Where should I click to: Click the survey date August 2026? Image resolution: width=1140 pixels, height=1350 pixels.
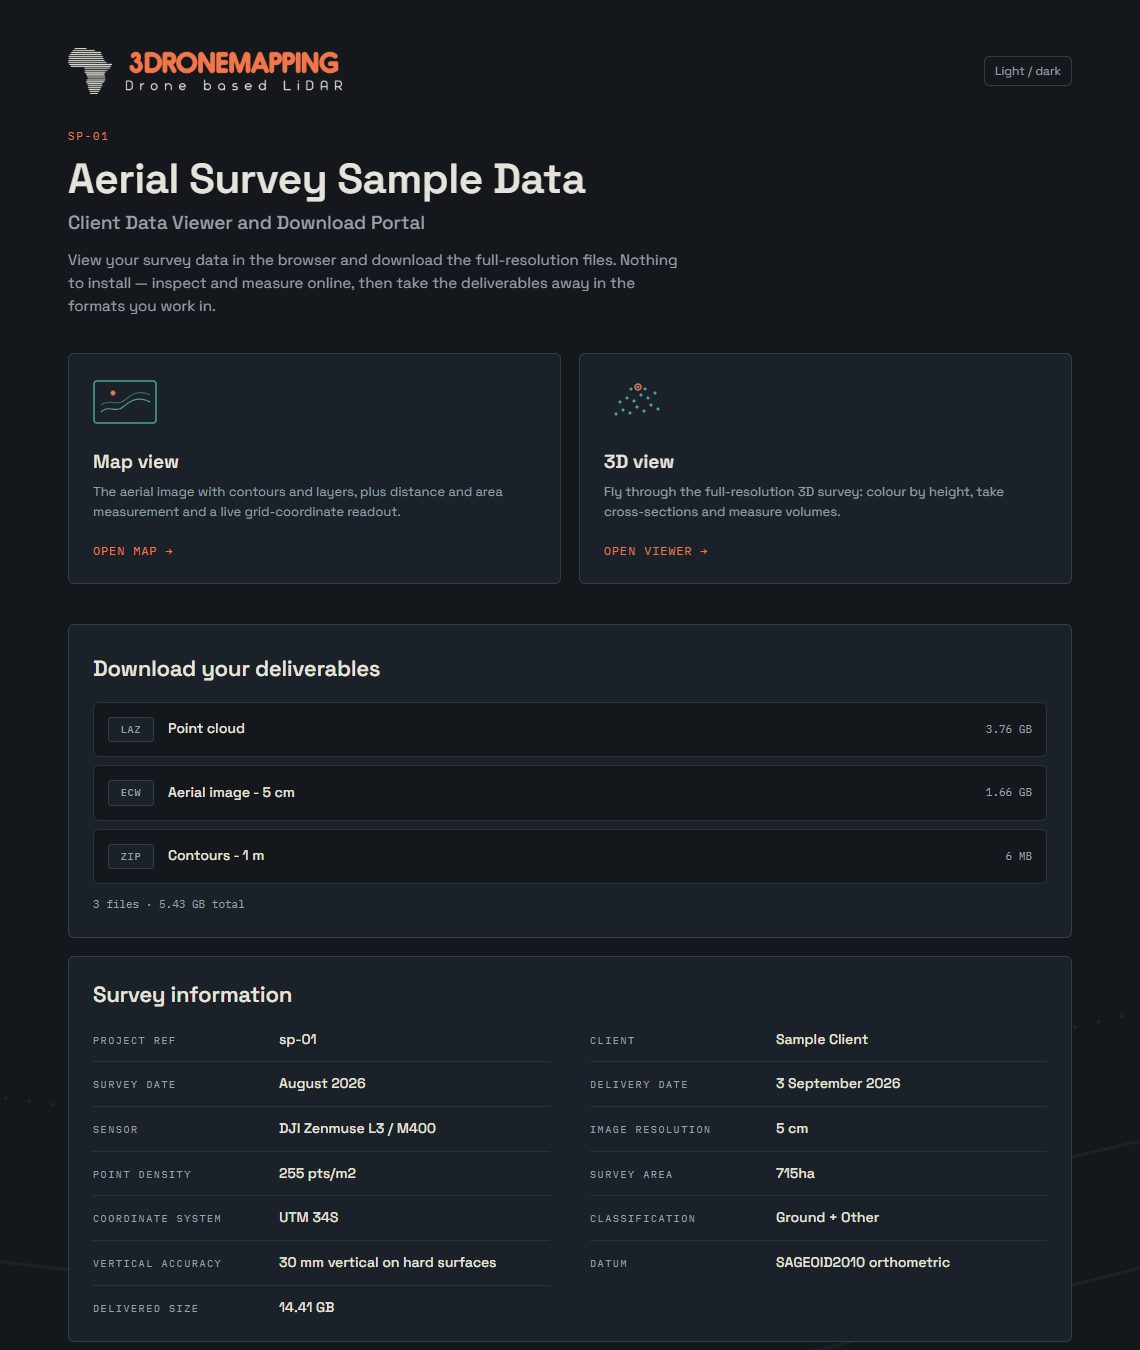[322, 1084]
